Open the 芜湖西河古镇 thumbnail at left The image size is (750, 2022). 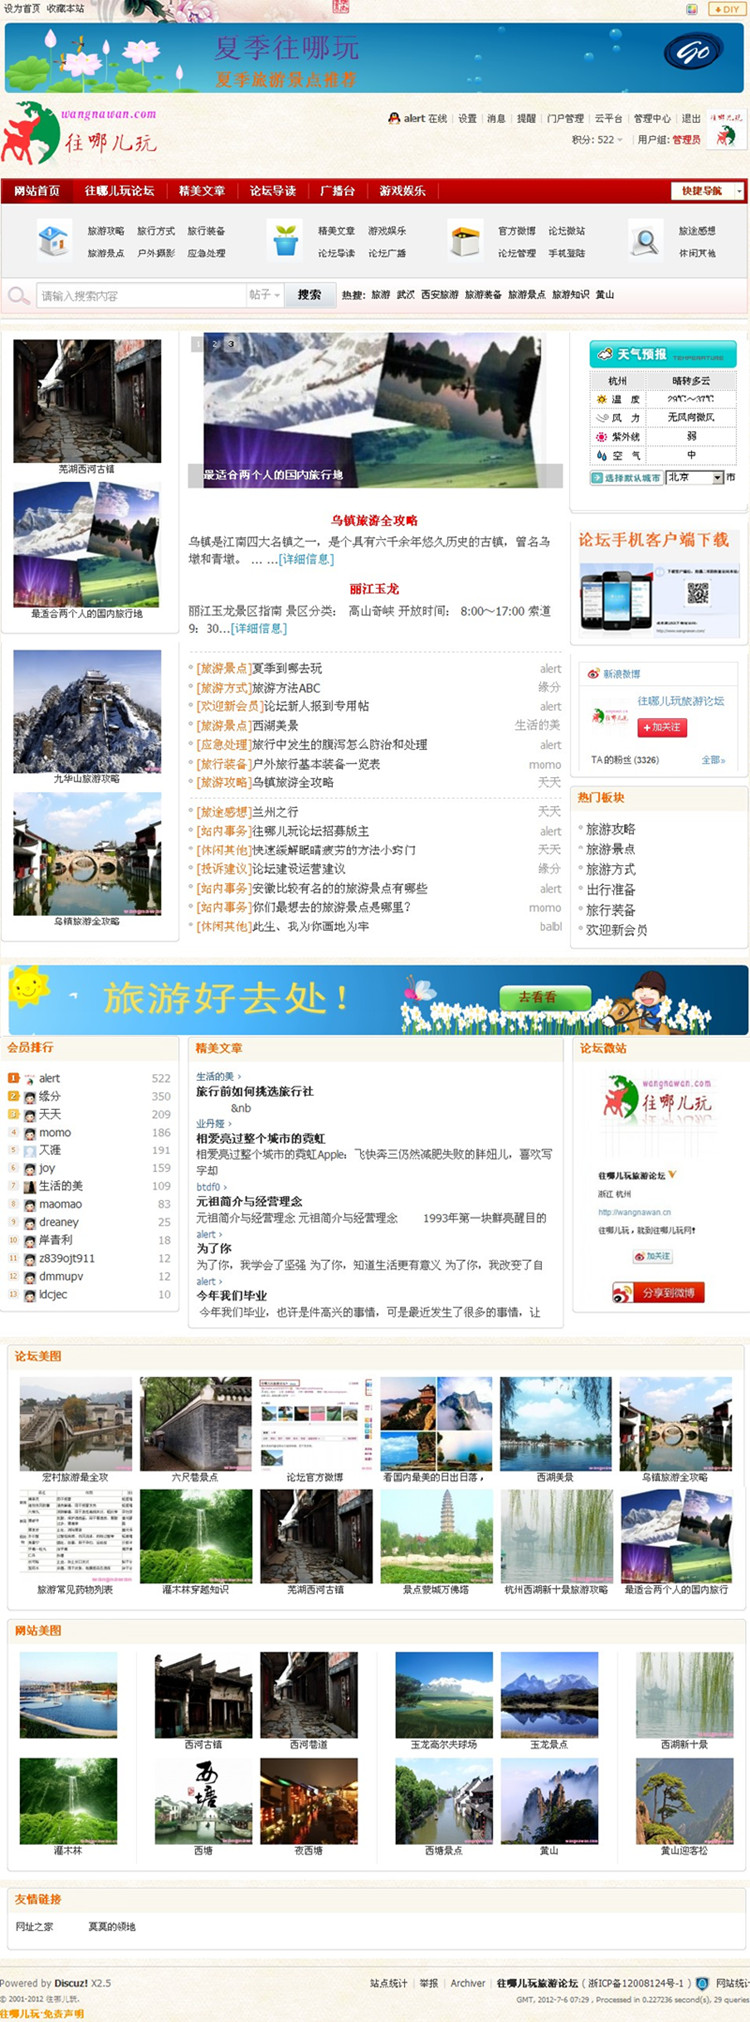click(x=87, y=400)
